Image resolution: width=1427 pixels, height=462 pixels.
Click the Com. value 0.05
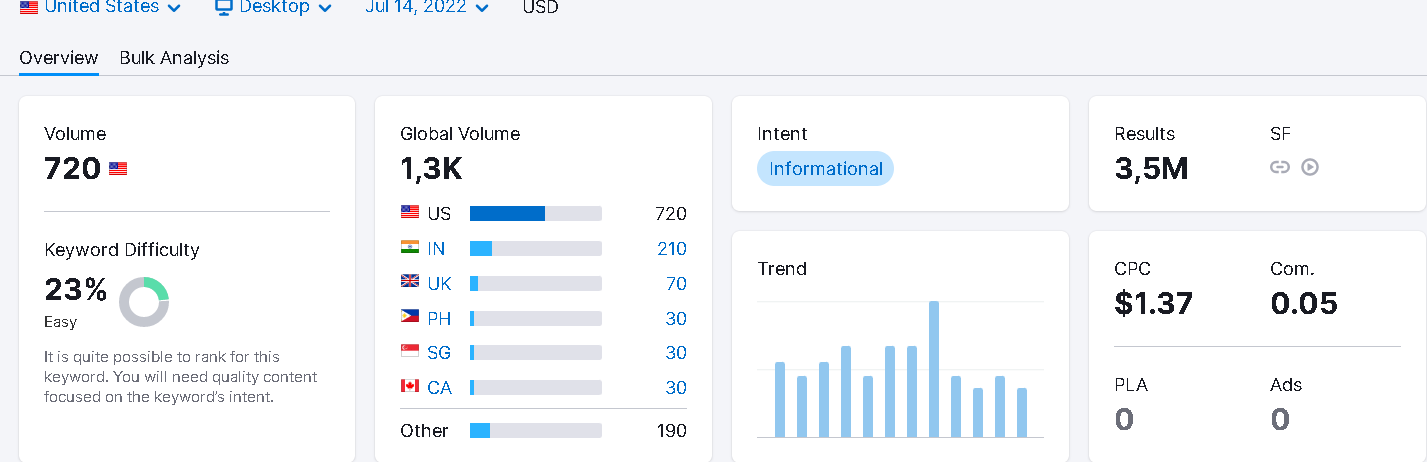click(x=1304, y=303)
